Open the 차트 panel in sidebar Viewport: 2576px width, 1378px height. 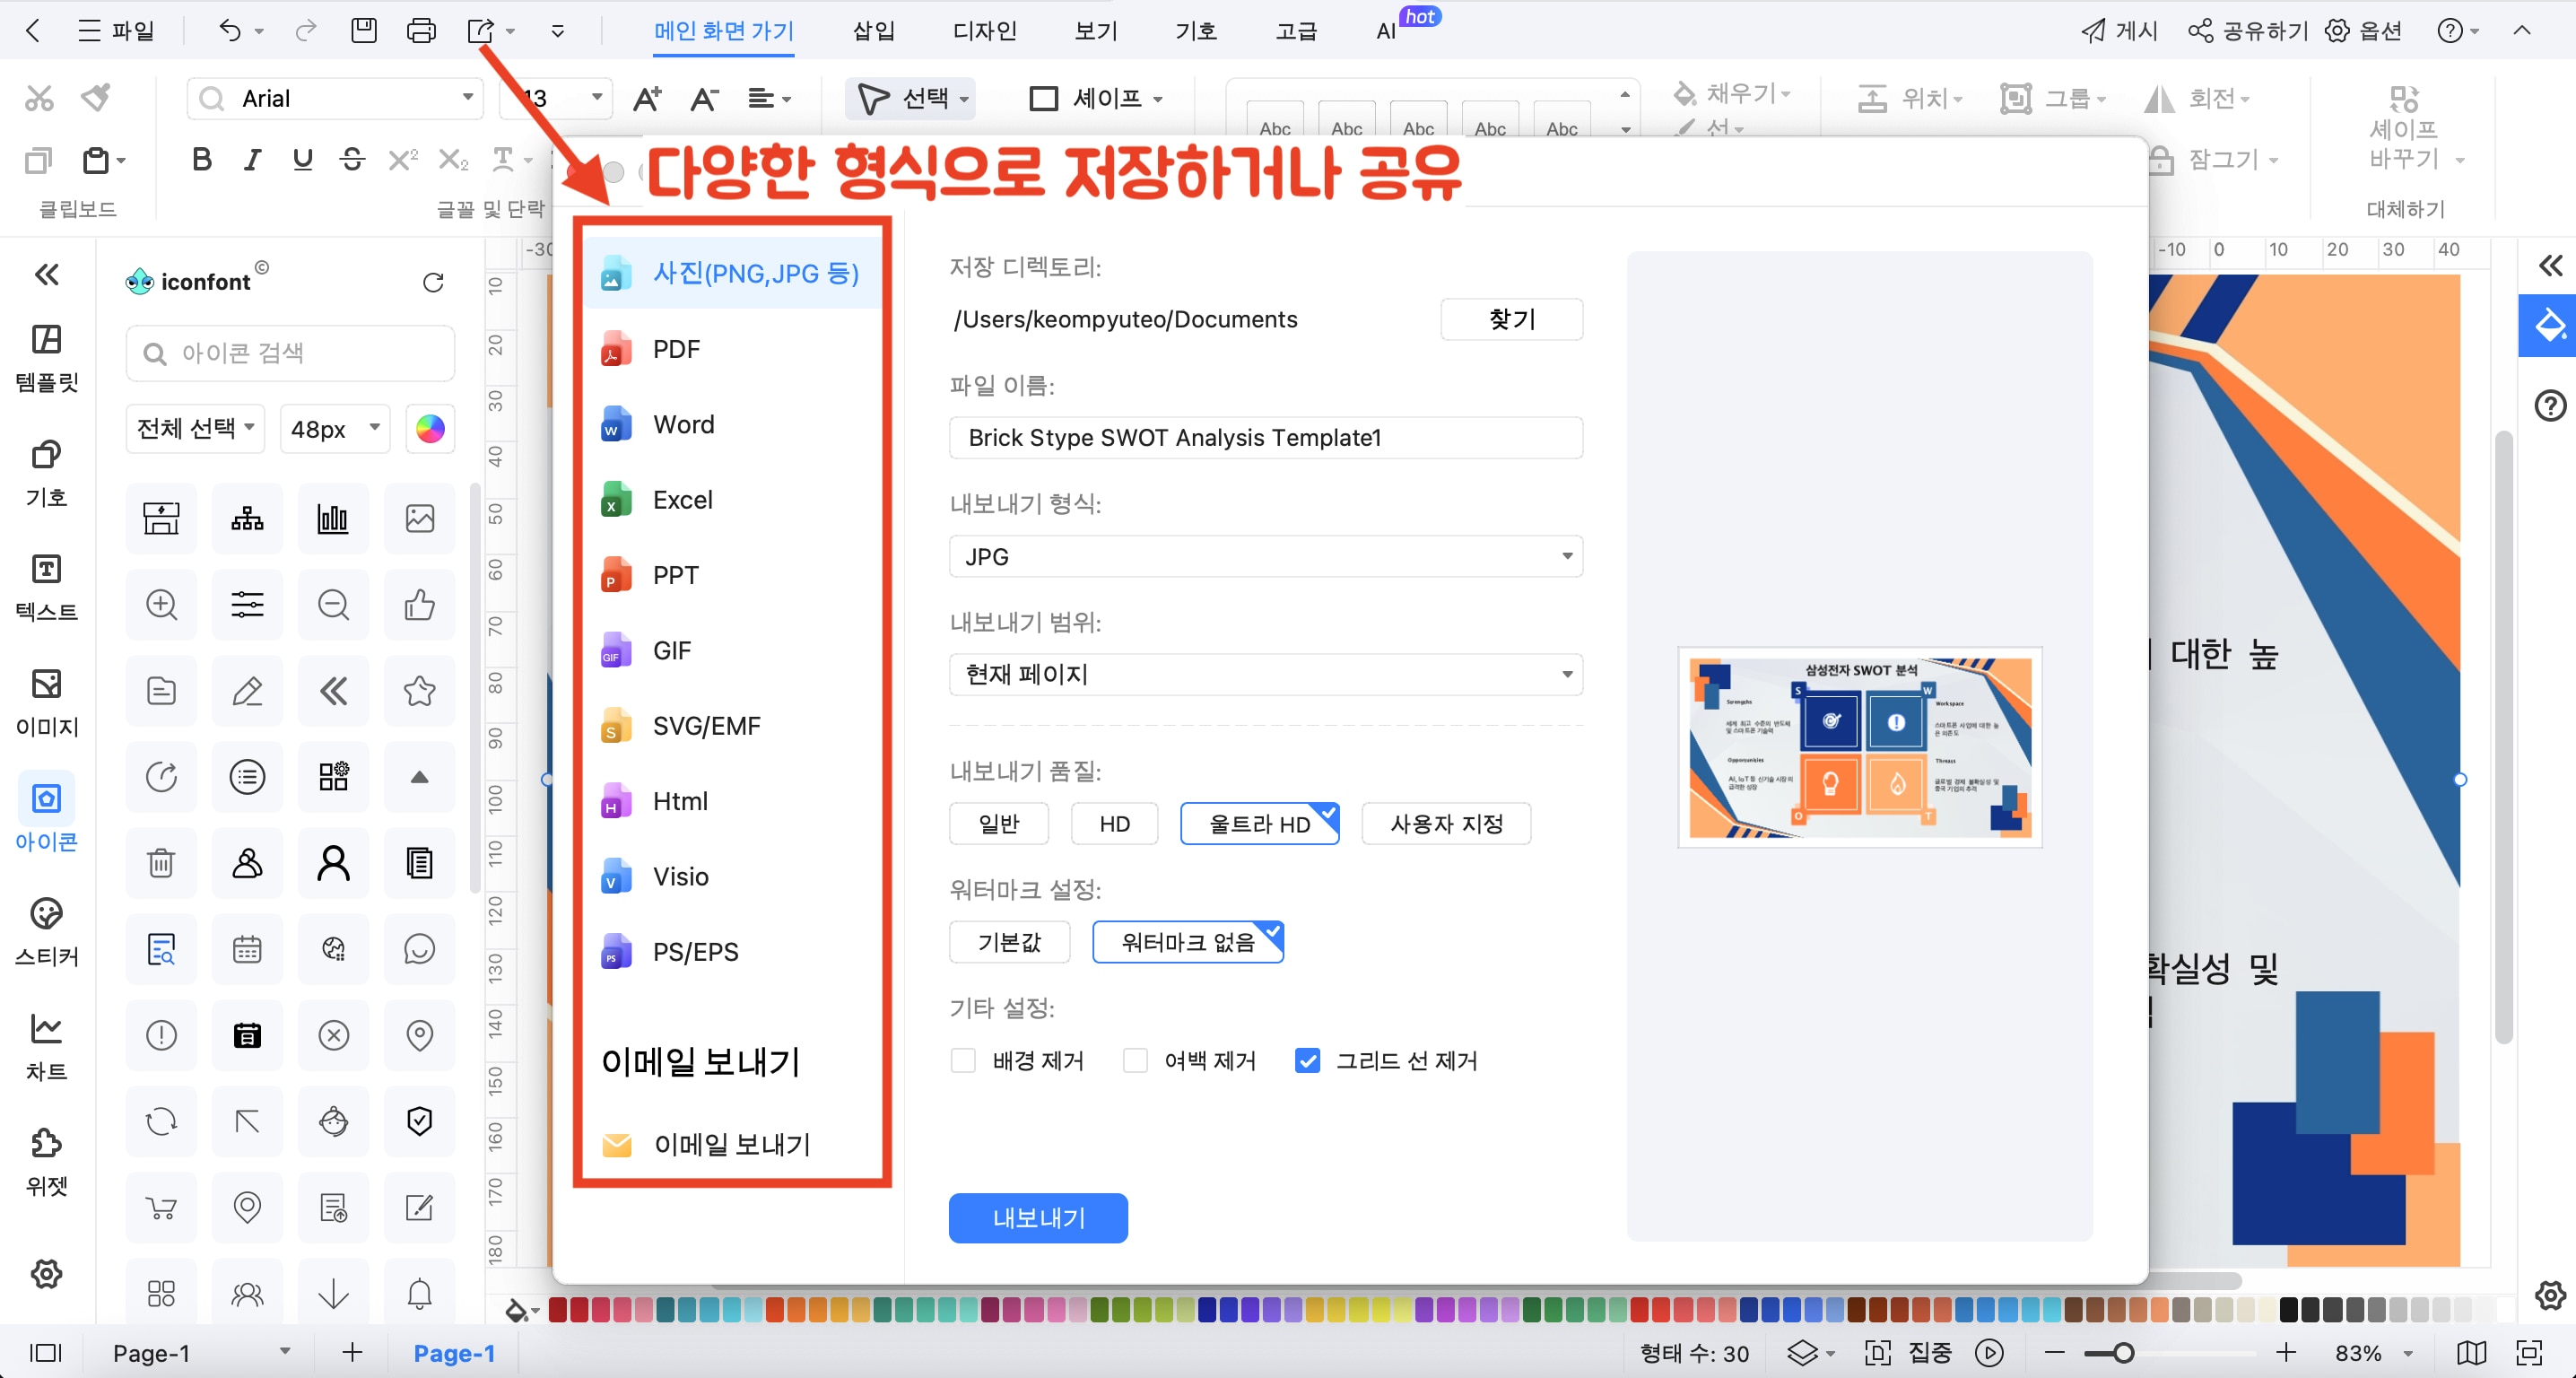[46, 1043]
